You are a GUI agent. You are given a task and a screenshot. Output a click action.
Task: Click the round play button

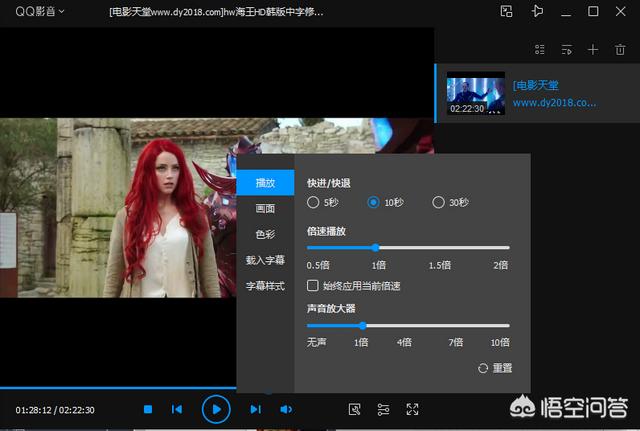point(216,409)
